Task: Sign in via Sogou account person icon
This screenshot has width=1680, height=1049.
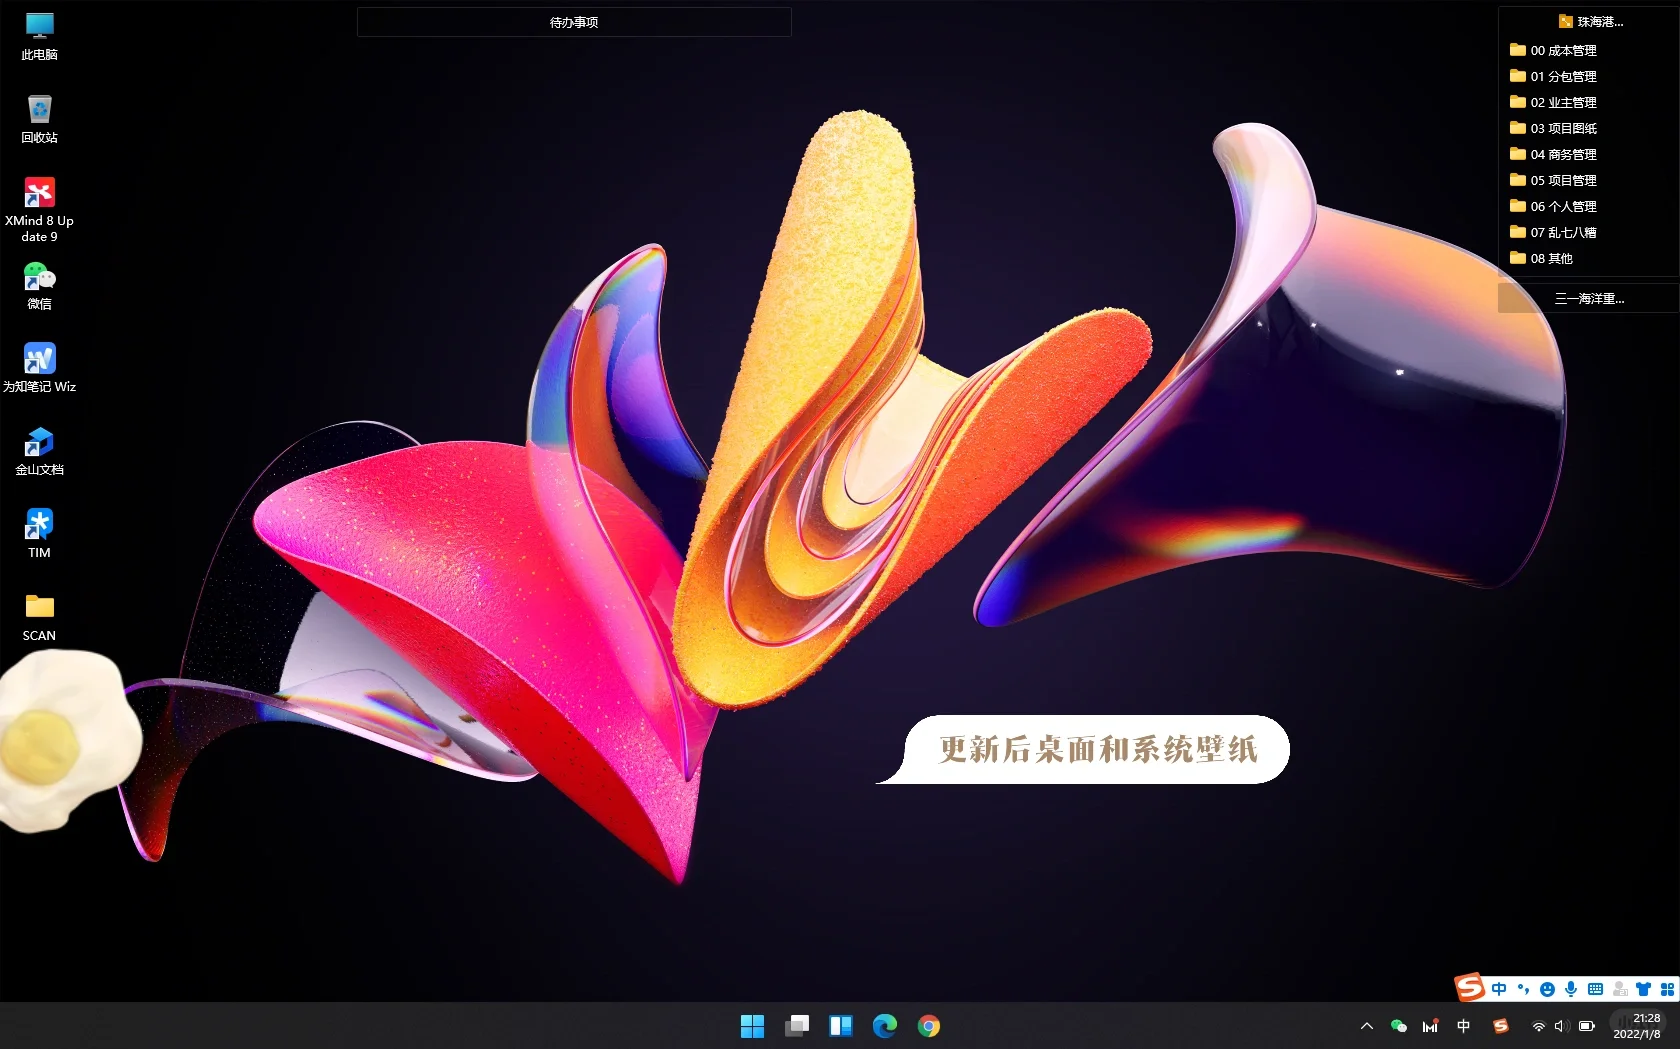Action: coord(1620,989)
